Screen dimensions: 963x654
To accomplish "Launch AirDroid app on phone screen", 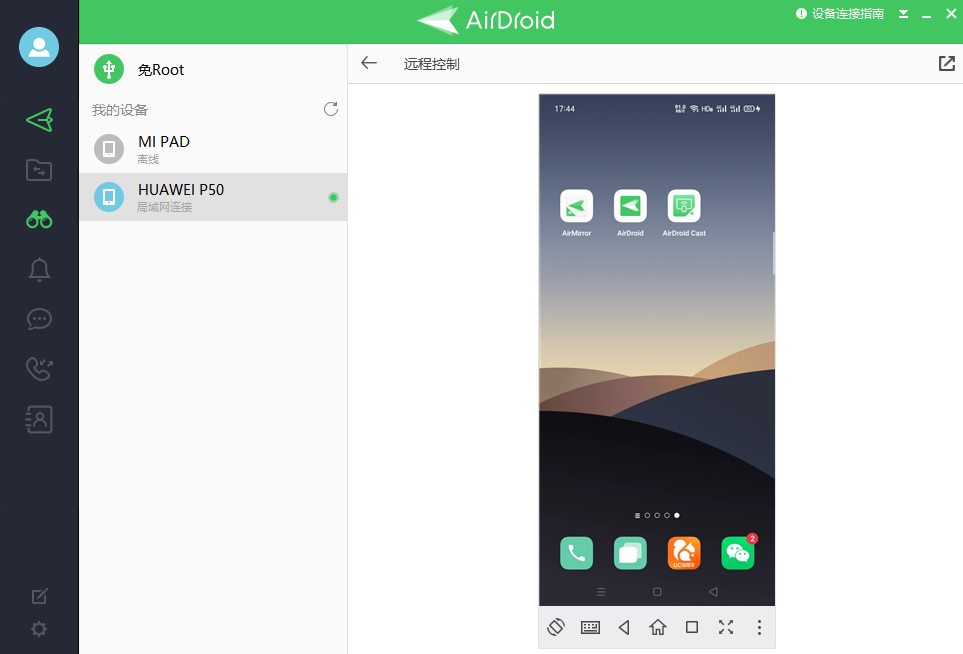I will pyautogui.click(x=630, y=212).
